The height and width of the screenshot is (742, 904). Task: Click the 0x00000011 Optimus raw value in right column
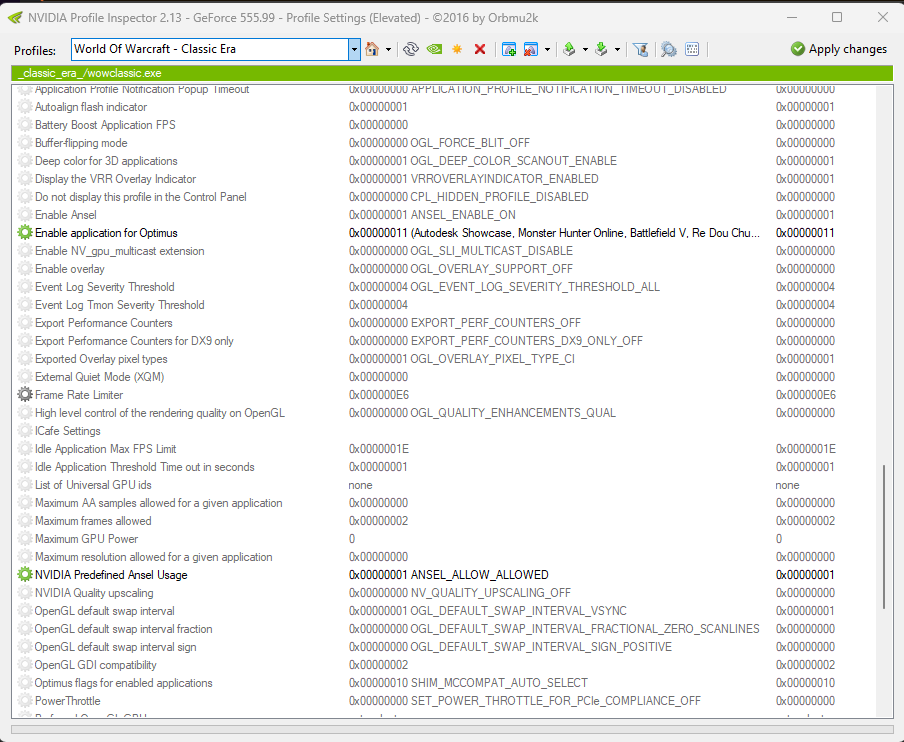point(805,233)
